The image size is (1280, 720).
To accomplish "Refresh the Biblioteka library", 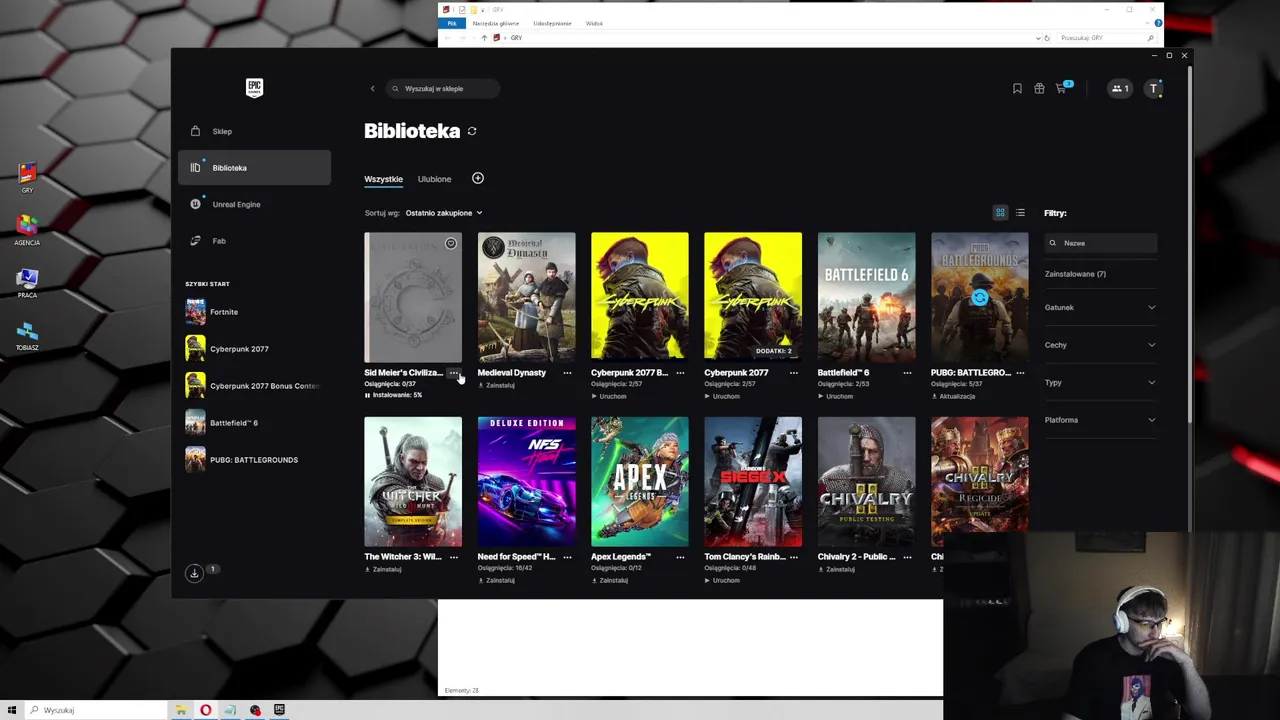I will tap(472, 131).
